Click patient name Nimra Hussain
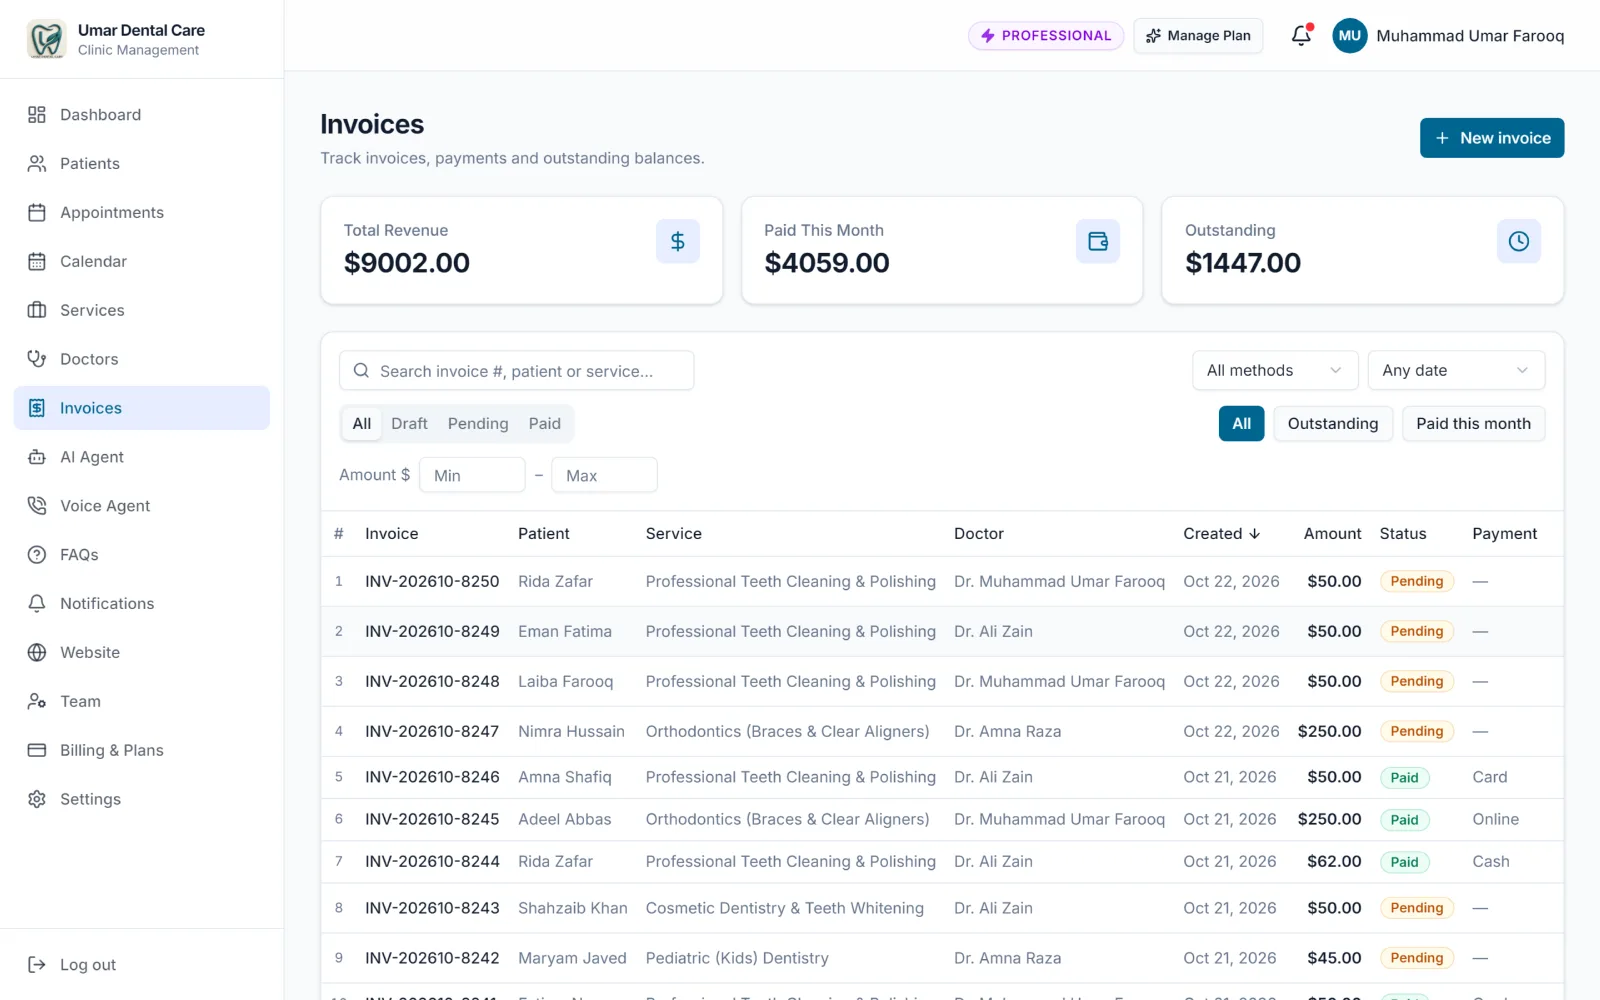Screen dimensions: 1600x1000 (571, 731)
